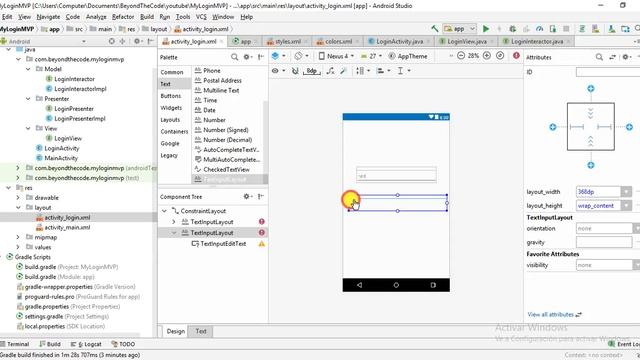Viewport: 640px width, 360px height.
Task: Open activity_main.xml in project tree
Action: click(67, 227)
